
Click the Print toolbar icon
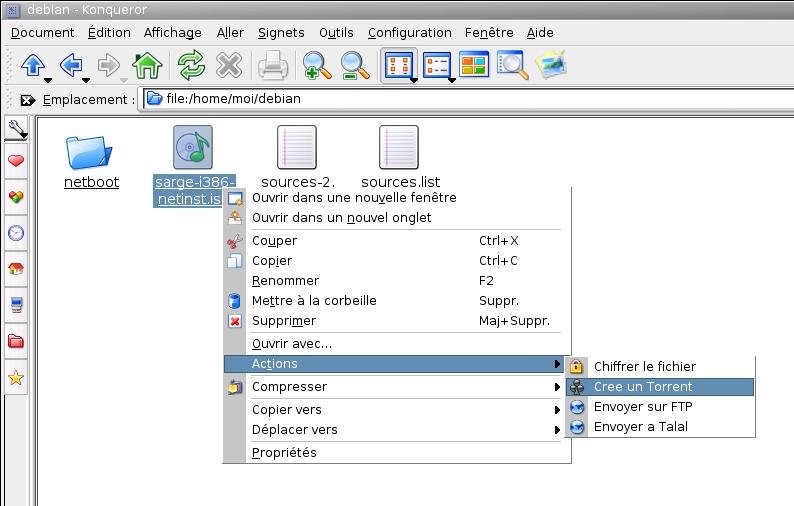[273, 65]
